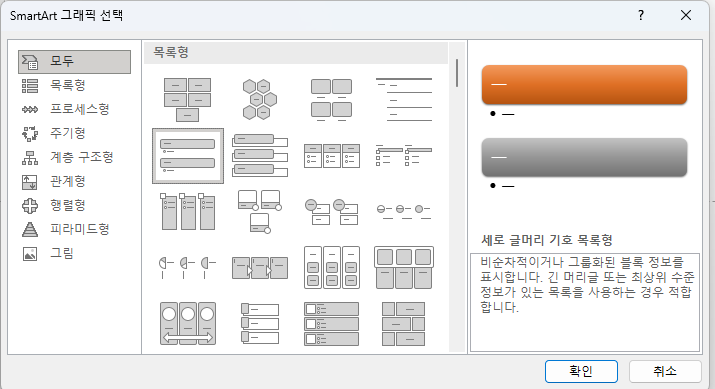Select the square accent list layout
The width and height of the screenshot is (715, 389).
404,156
